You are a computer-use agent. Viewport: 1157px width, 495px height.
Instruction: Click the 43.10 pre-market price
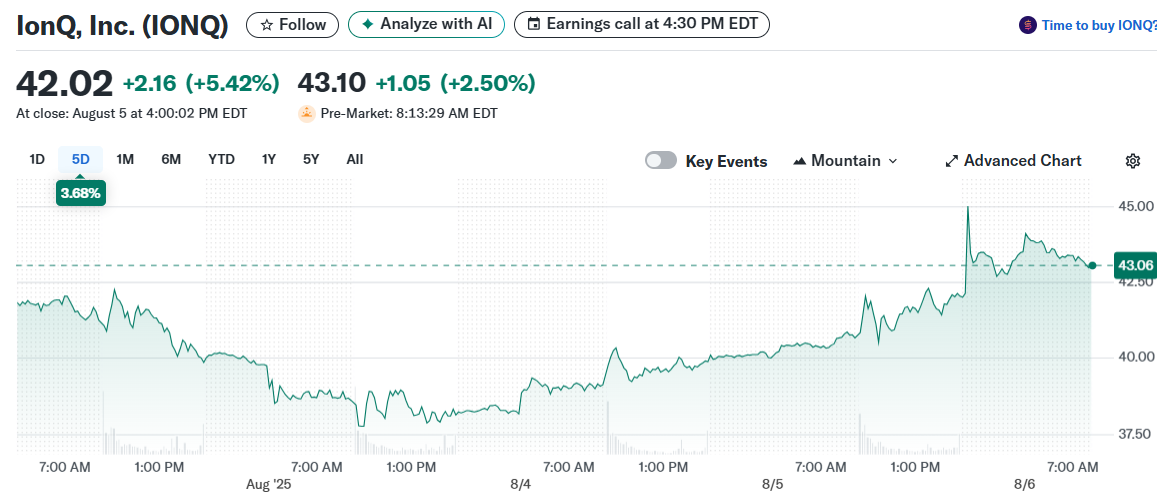[331, 83]
